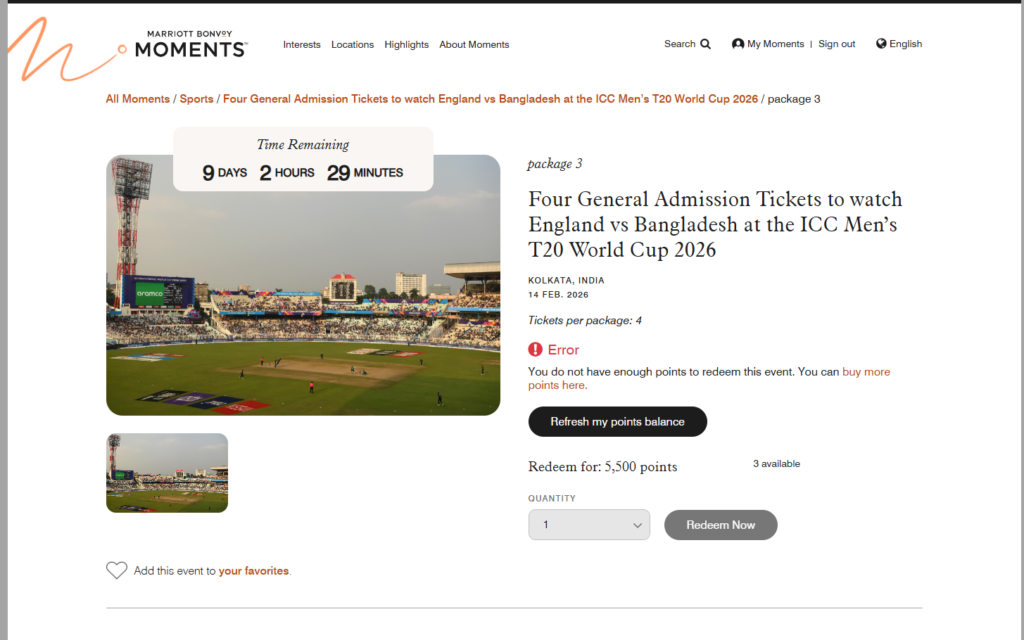Select the small stadium thumbnail image
This screenshot has width=1024, height=640.
[x=167, y=473]
